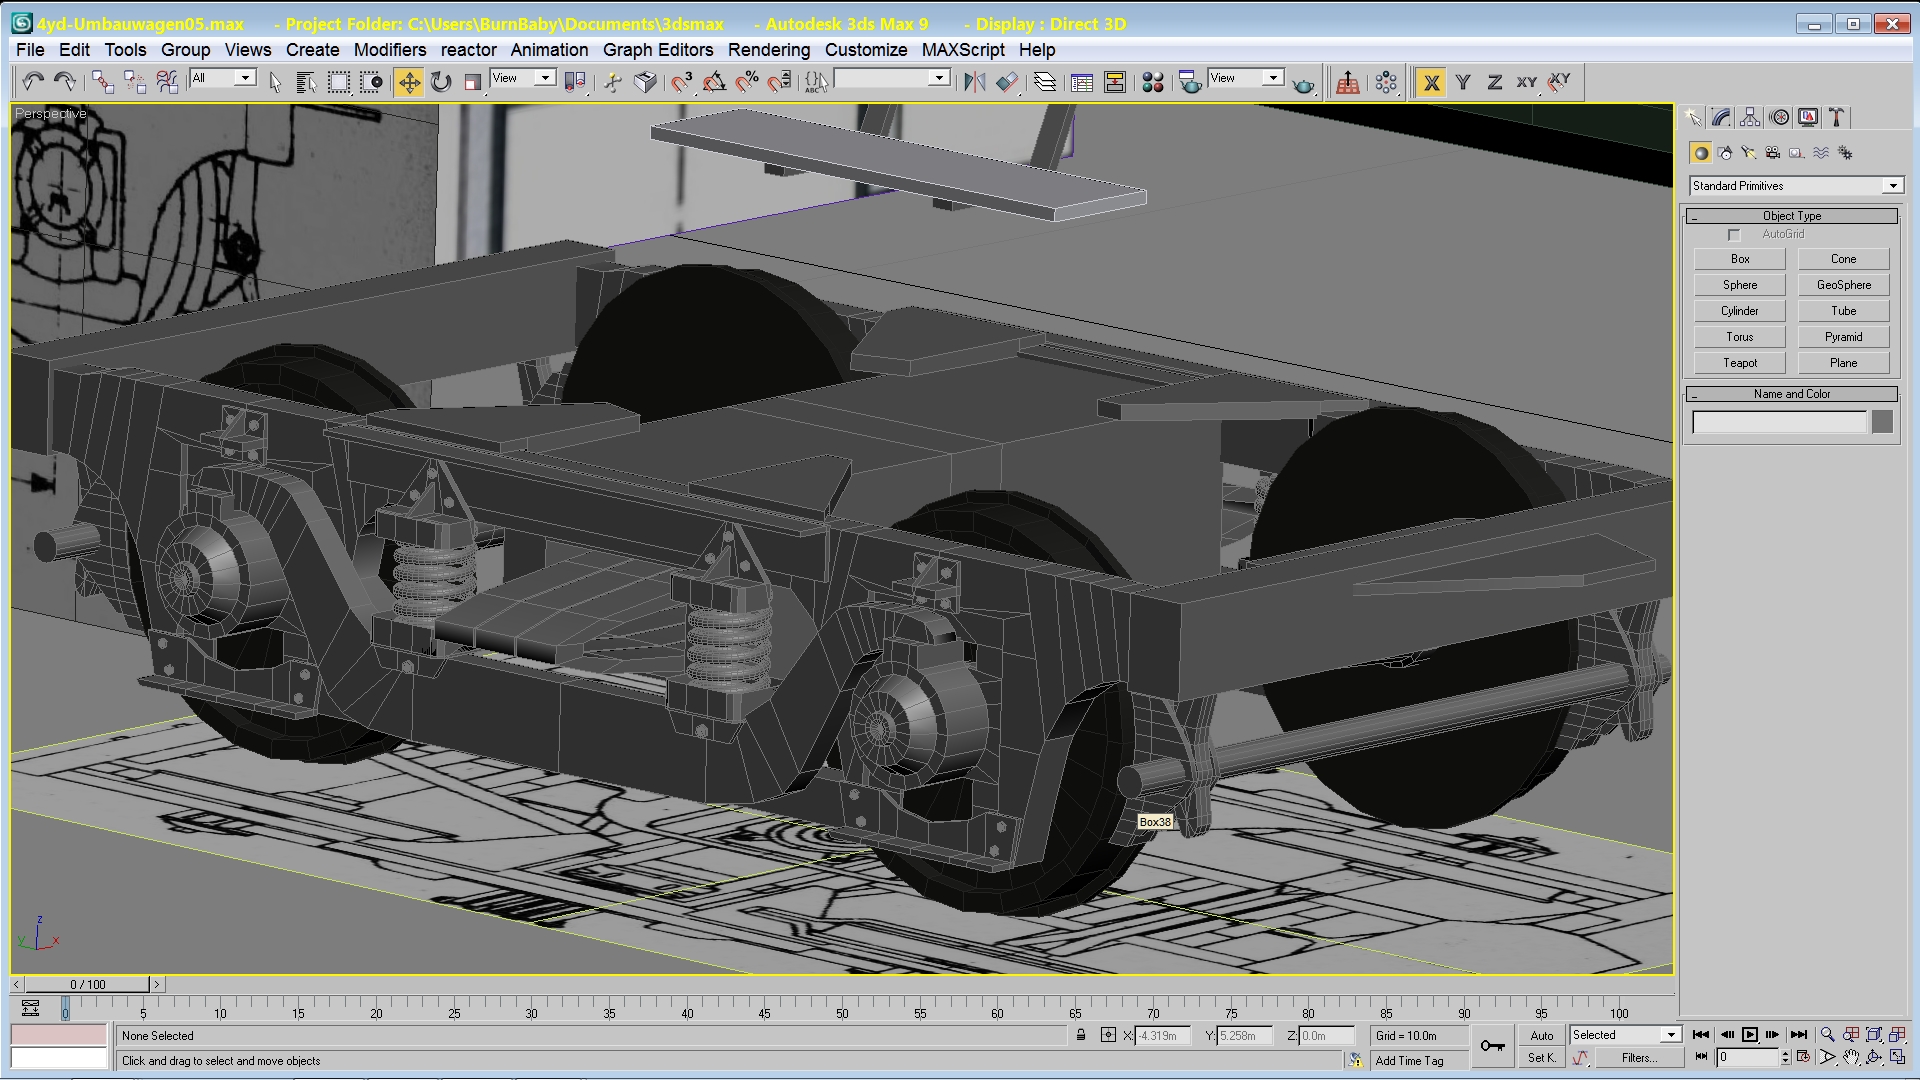
Task: Open the Layer Manager icon
Action: click(x=1044, y=82)
